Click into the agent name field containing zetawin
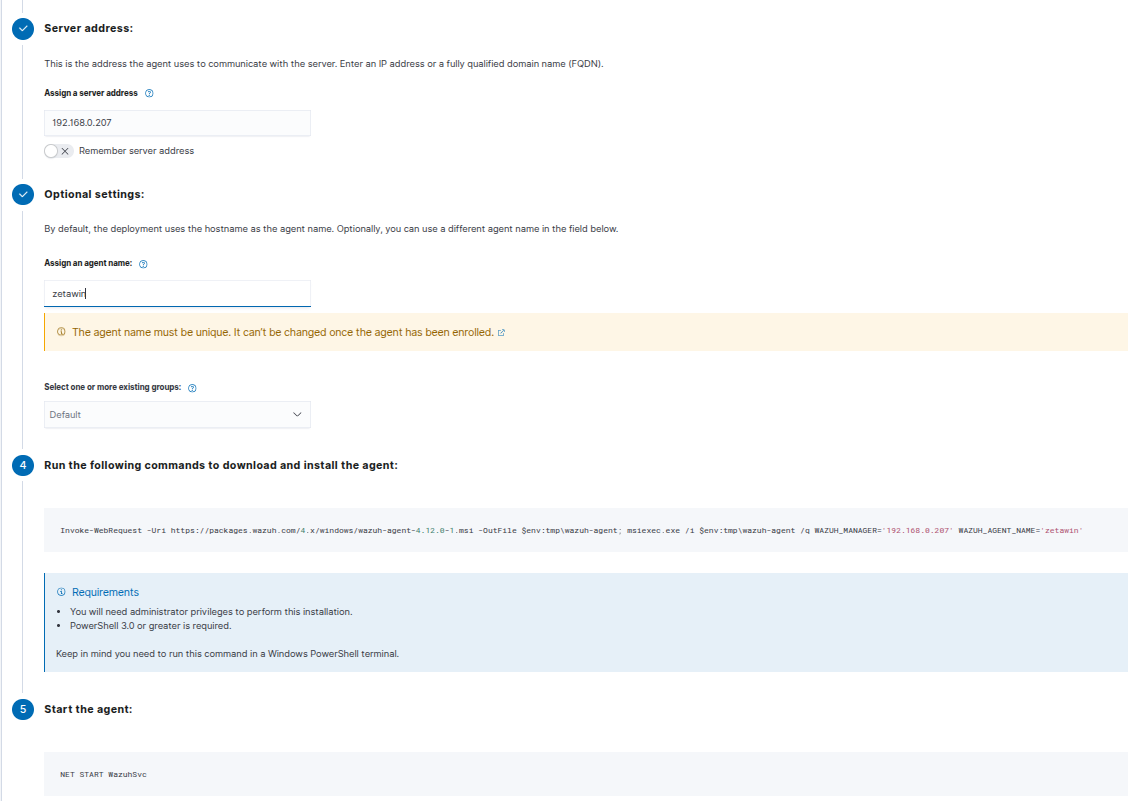1128x801 pixels. (177, 294)
